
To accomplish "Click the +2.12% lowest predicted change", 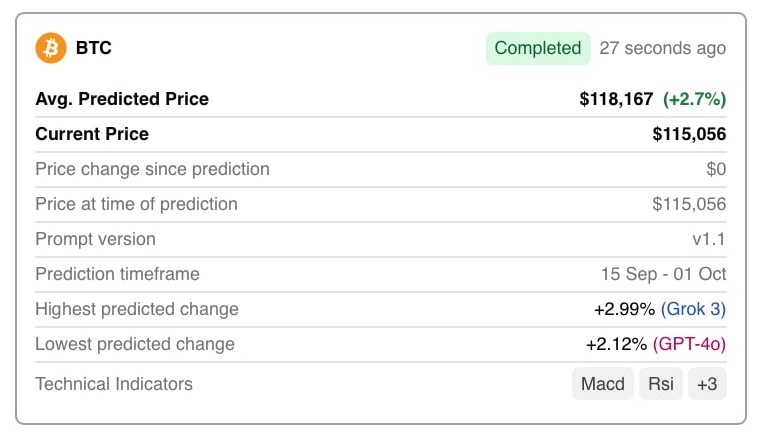I will pyautogui.click(x=616, y=344).
